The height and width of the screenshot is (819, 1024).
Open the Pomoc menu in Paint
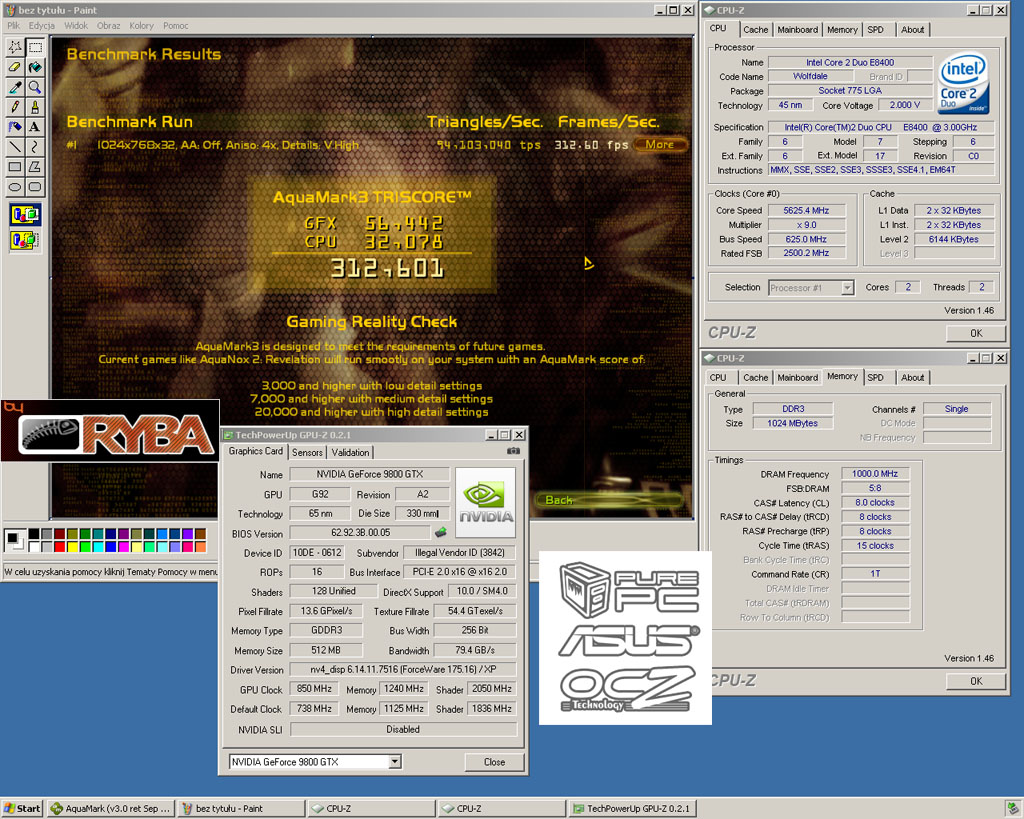[176, 25]
